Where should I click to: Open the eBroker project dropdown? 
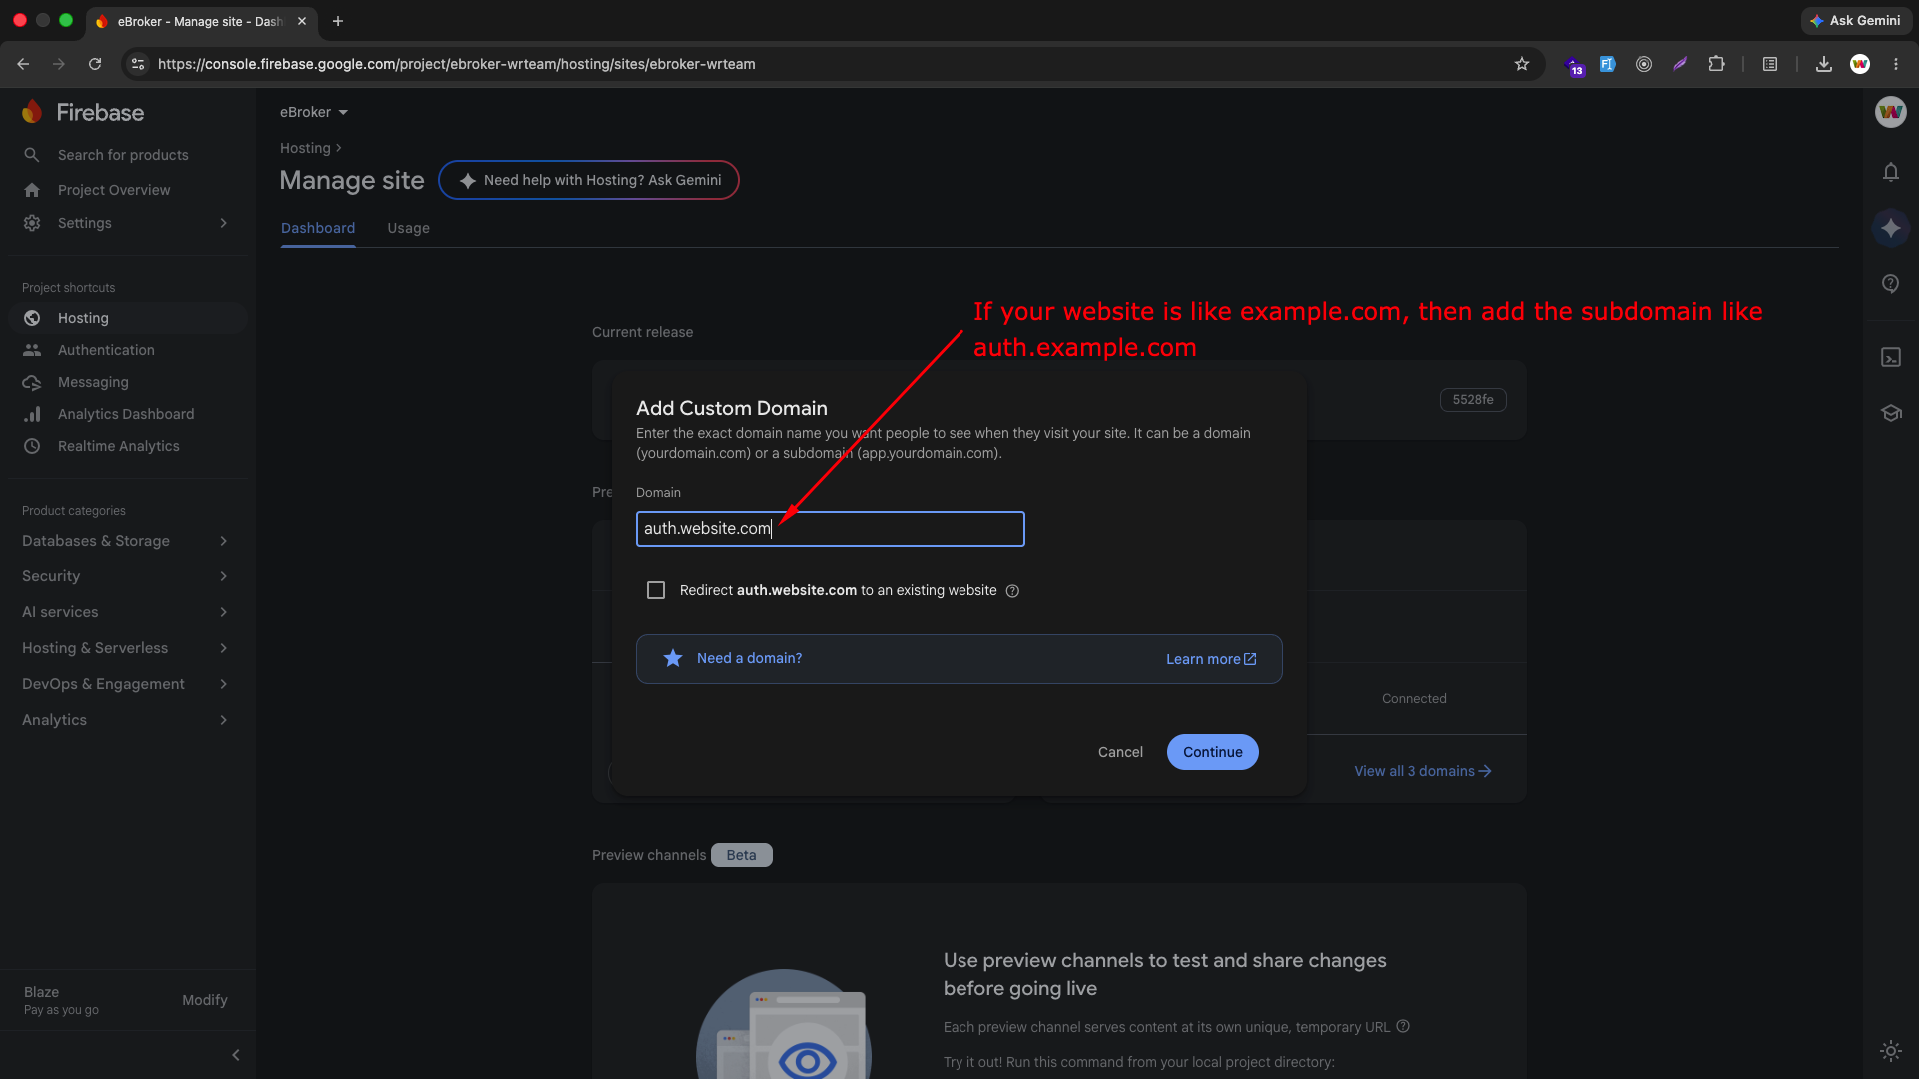tap(314, 112)
